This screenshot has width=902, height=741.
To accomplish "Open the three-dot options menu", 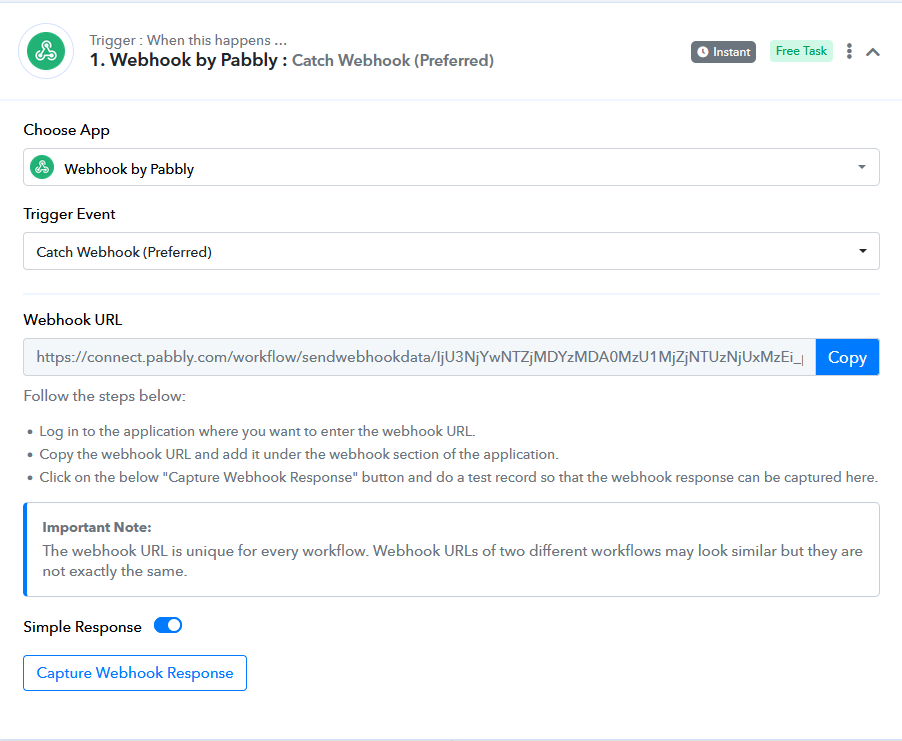I will pos(849,51).
